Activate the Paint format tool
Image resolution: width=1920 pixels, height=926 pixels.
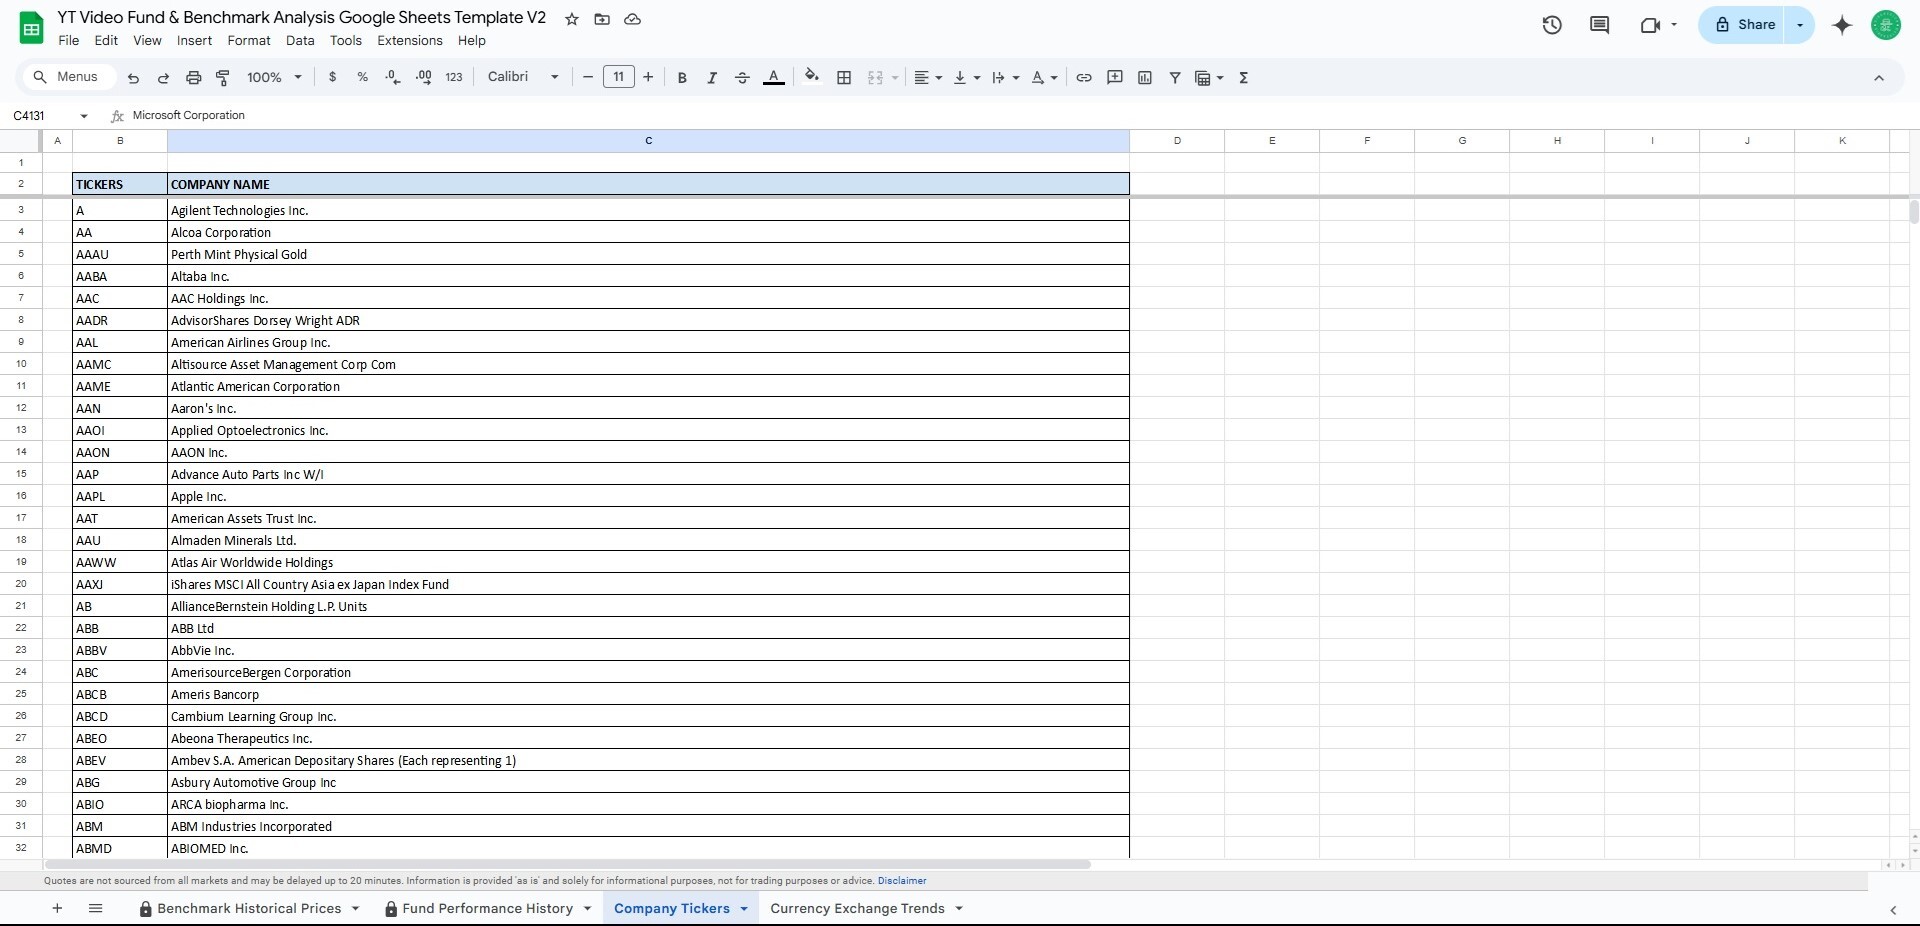coord(223,78)
